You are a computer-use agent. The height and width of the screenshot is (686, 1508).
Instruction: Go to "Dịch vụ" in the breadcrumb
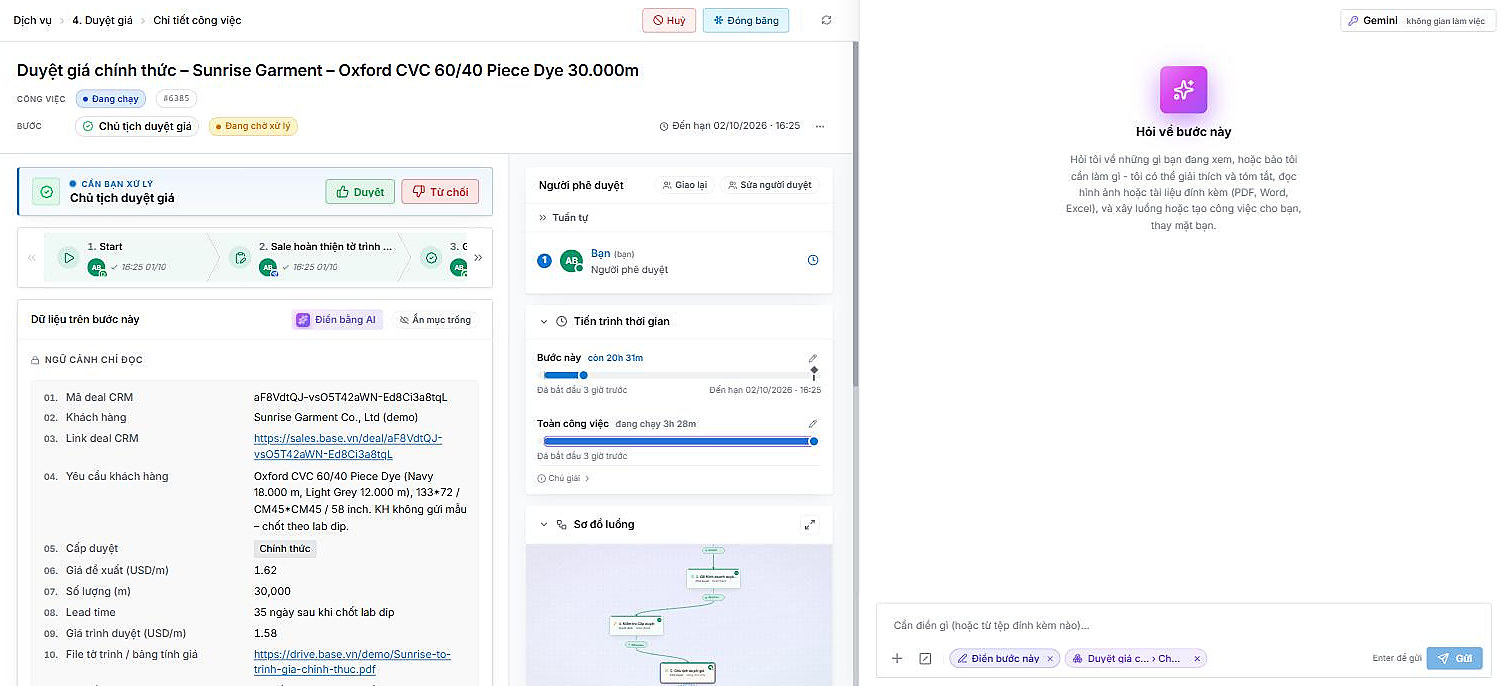tap(32, 20)
